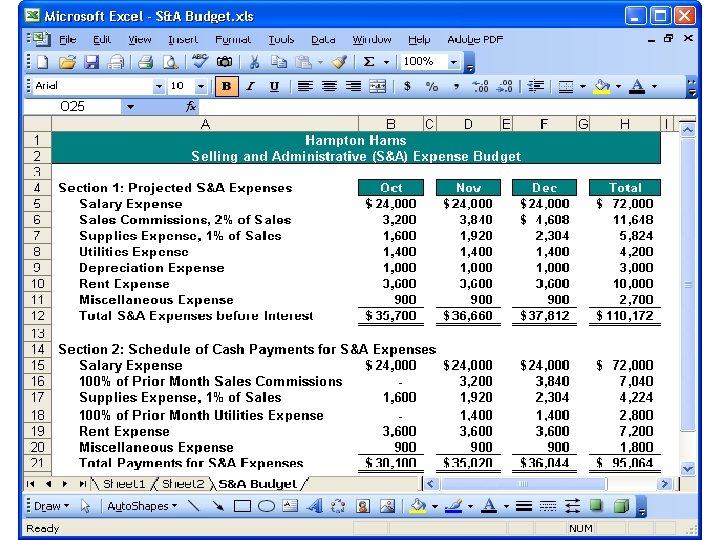Expand the Fill Color dropdown arrow
This screenshot has width=720, height=540.
tap(618, 86)
